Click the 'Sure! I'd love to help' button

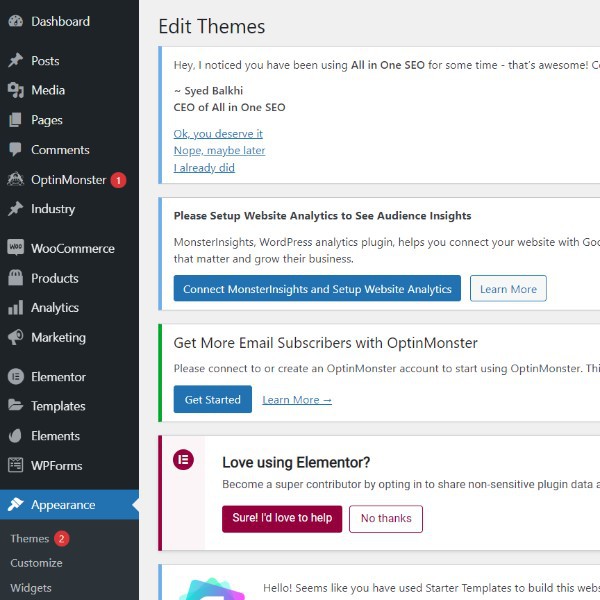[x=282, y=518]
